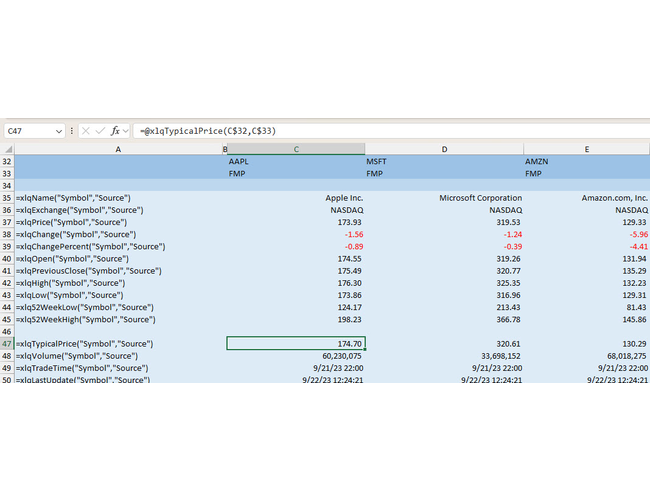The height and width of the screenshot is (500, 650).
Task: Click the AAPL symbol cell
Action: [296, 161]
